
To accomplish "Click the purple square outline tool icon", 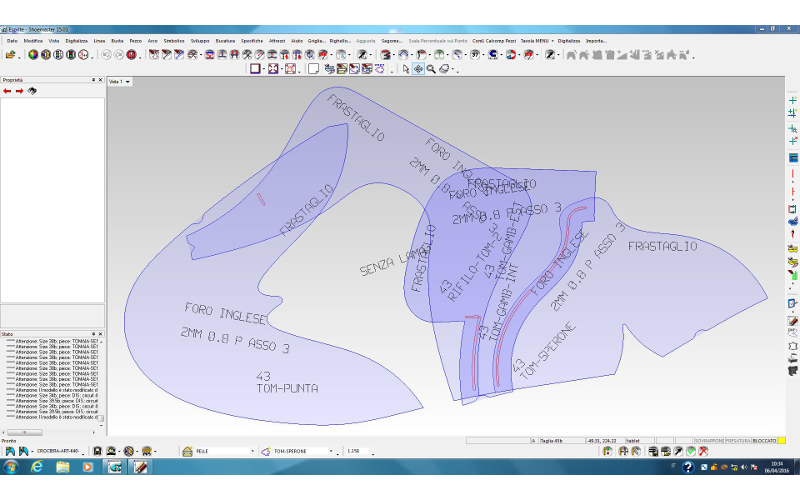I will pyautogui.click(x=255, y=69).
